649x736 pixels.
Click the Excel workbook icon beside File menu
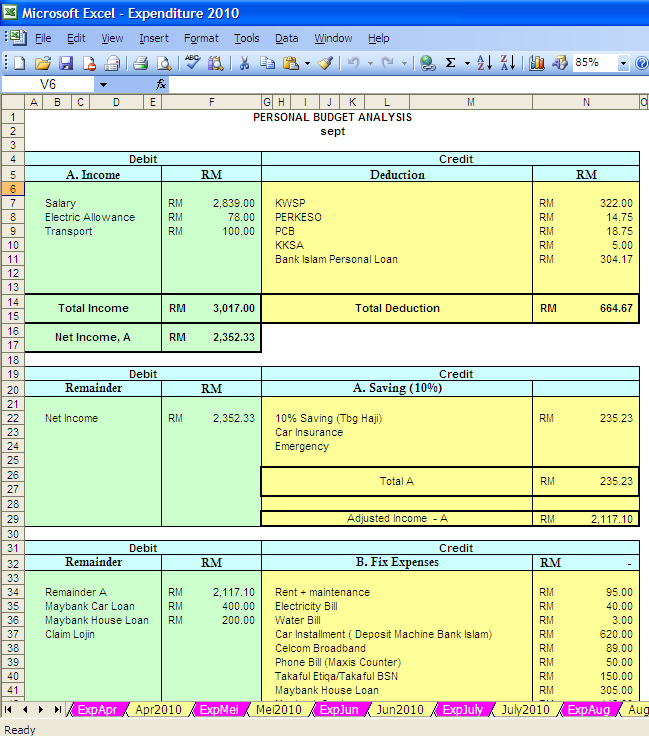click(18, 38)
